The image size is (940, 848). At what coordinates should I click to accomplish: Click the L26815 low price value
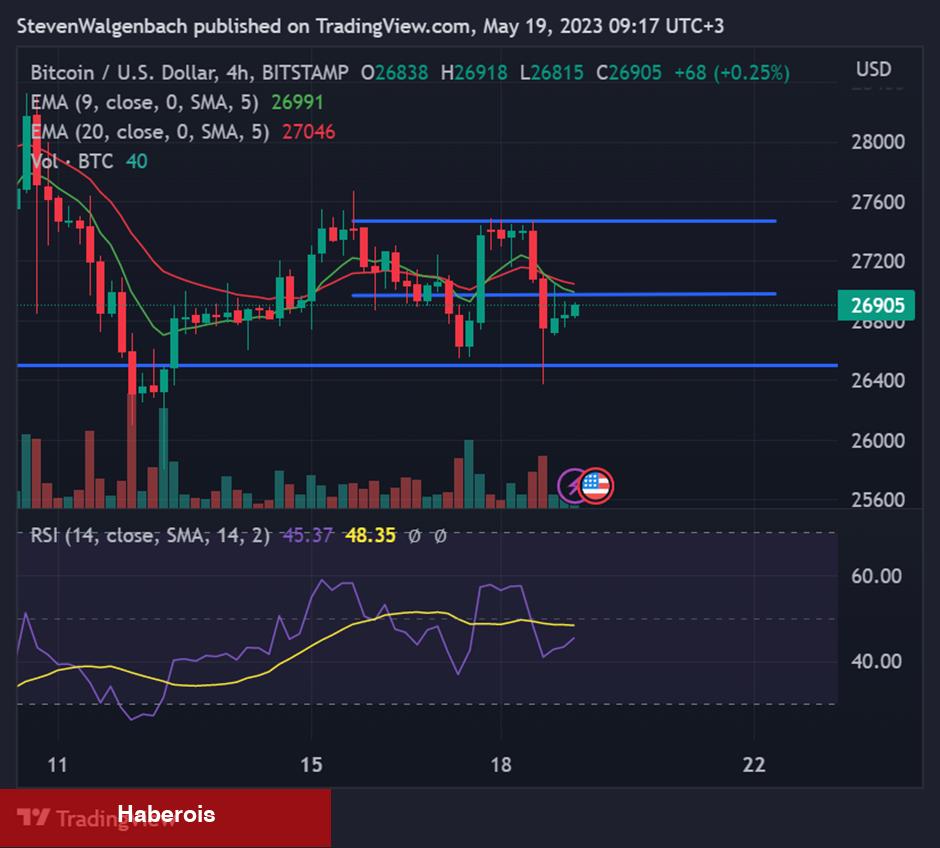pos(552,73)
